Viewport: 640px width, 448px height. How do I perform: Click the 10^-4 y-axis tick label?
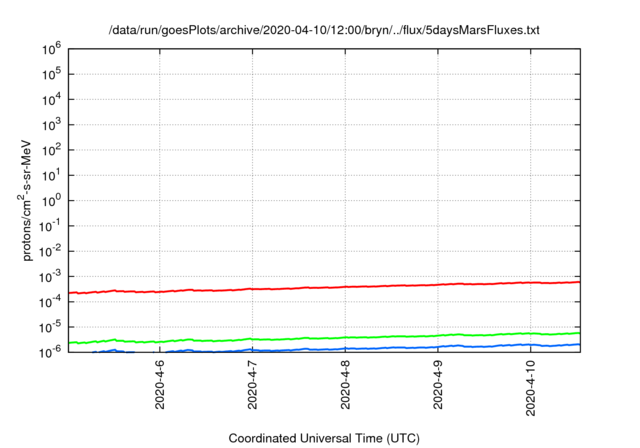49,302
